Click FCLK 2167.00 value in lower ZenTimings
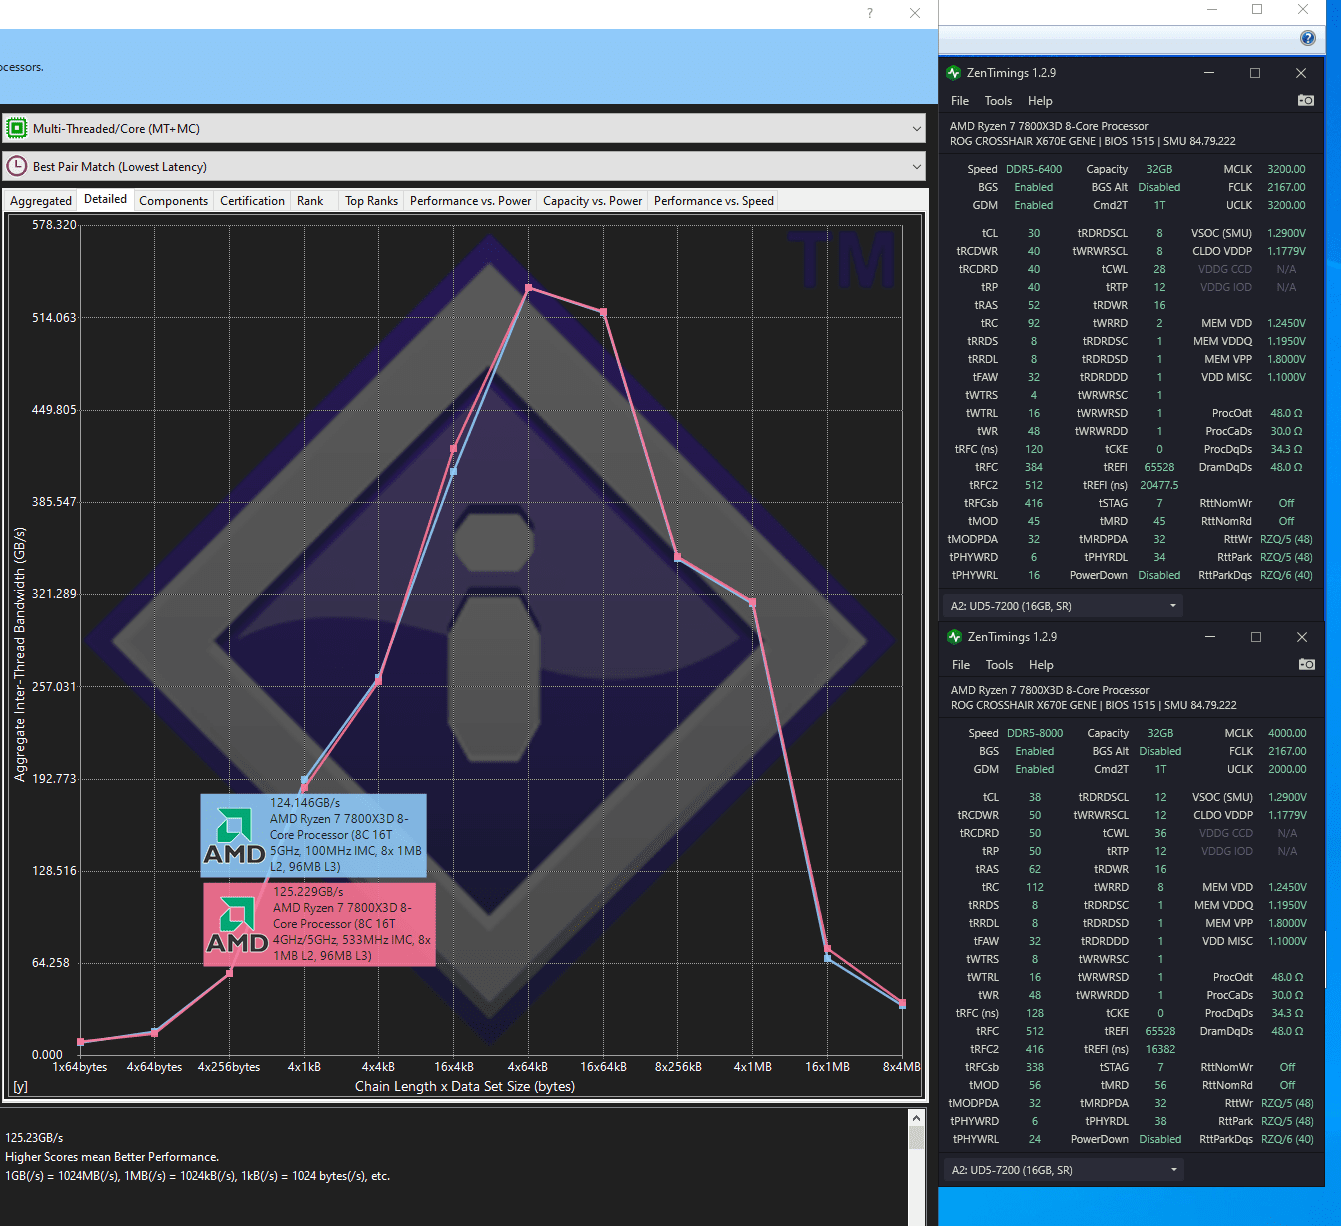This screenshot has height=1226, width=1341. pyautogui.click(x=1287, y=751)
